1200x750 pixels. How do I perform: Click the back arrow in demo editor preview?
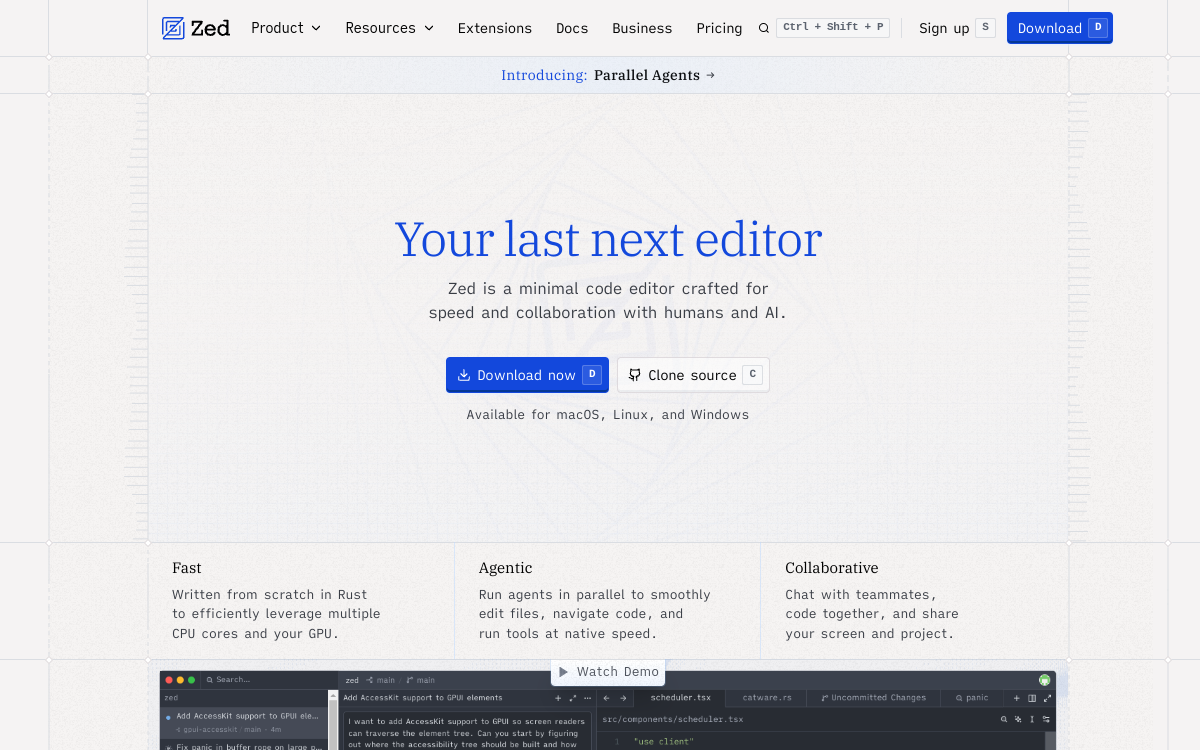606,698
